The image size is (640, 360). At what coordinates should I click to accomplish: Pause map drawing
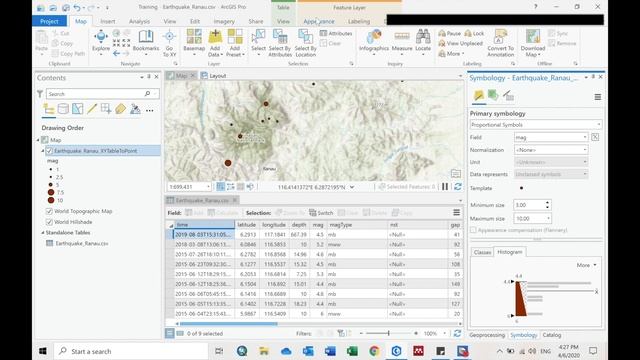coord(445,187)
